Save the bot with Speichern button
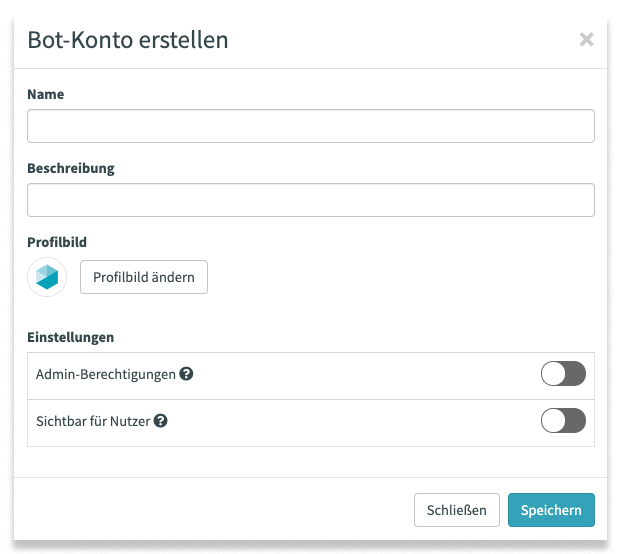This screenshot has width=621, height=554. (551, 510)
